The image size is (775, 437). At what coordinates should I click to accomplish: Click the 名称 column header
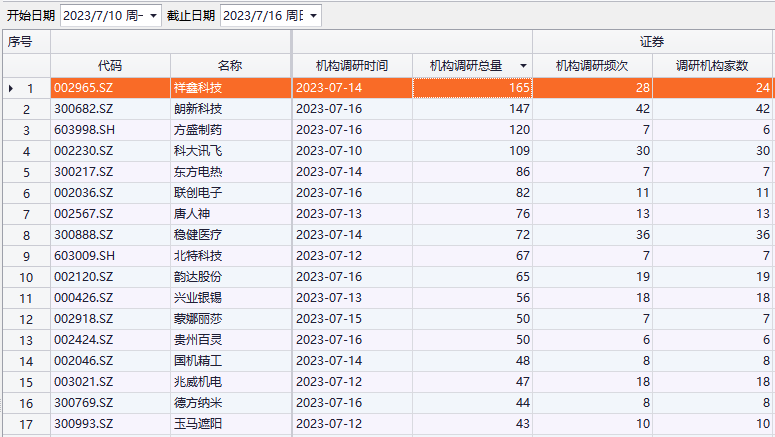(230, 66)
